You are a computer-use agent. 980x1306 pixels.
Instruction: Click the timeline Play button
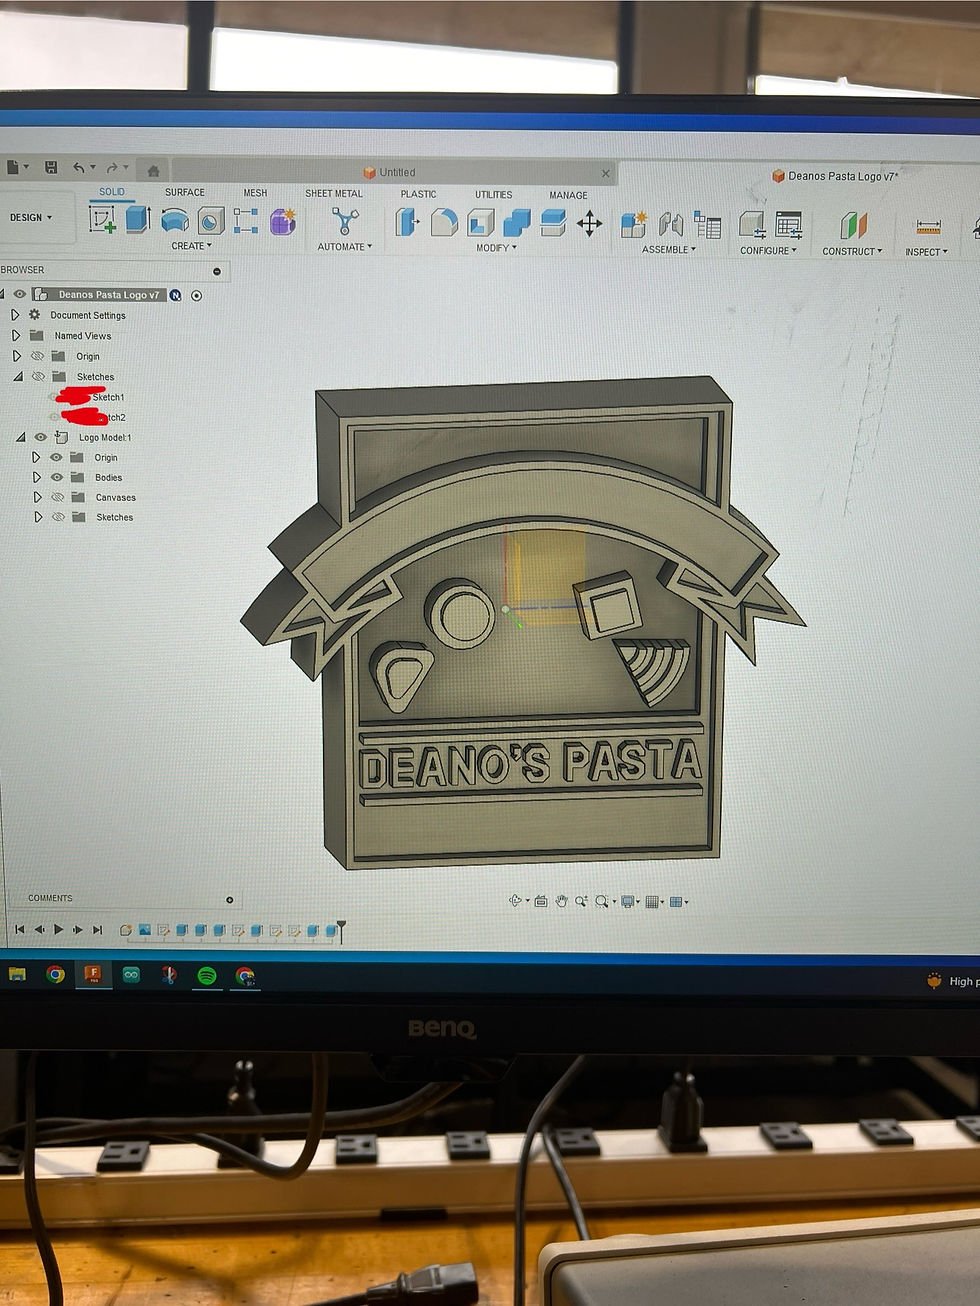pos(58,929)
